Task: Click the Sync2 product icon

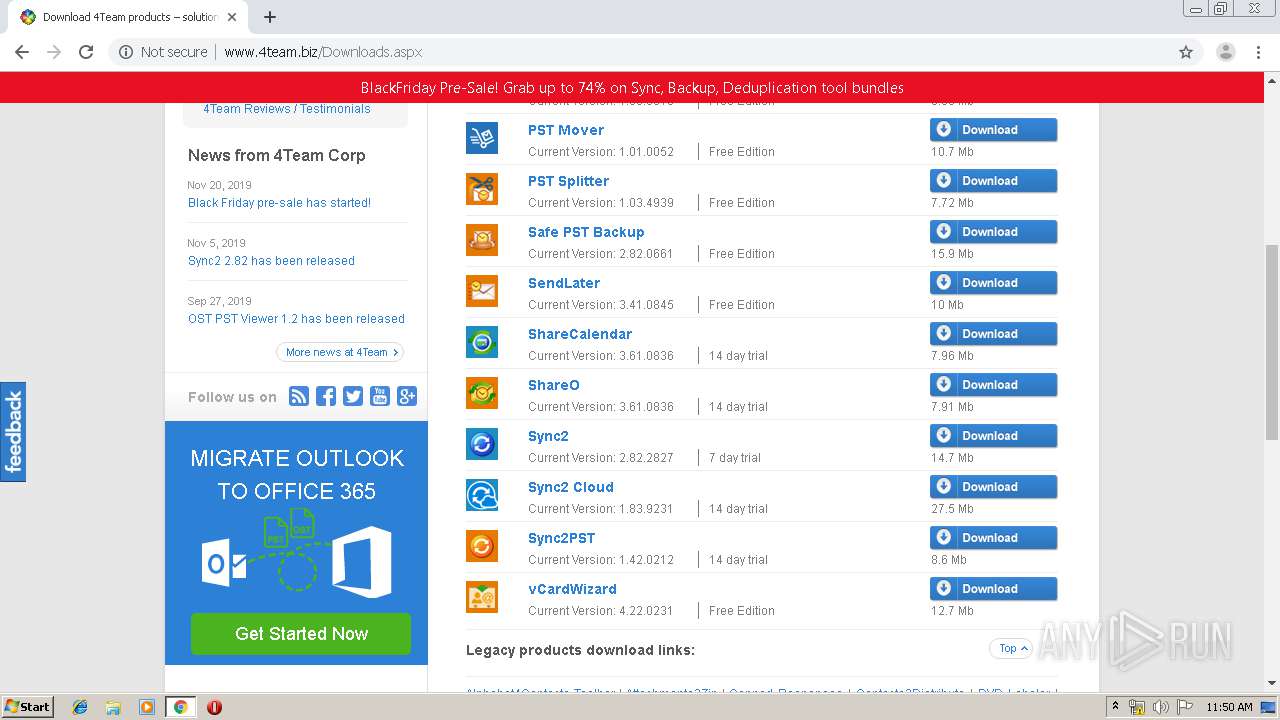Action: [x=482, y=444]
